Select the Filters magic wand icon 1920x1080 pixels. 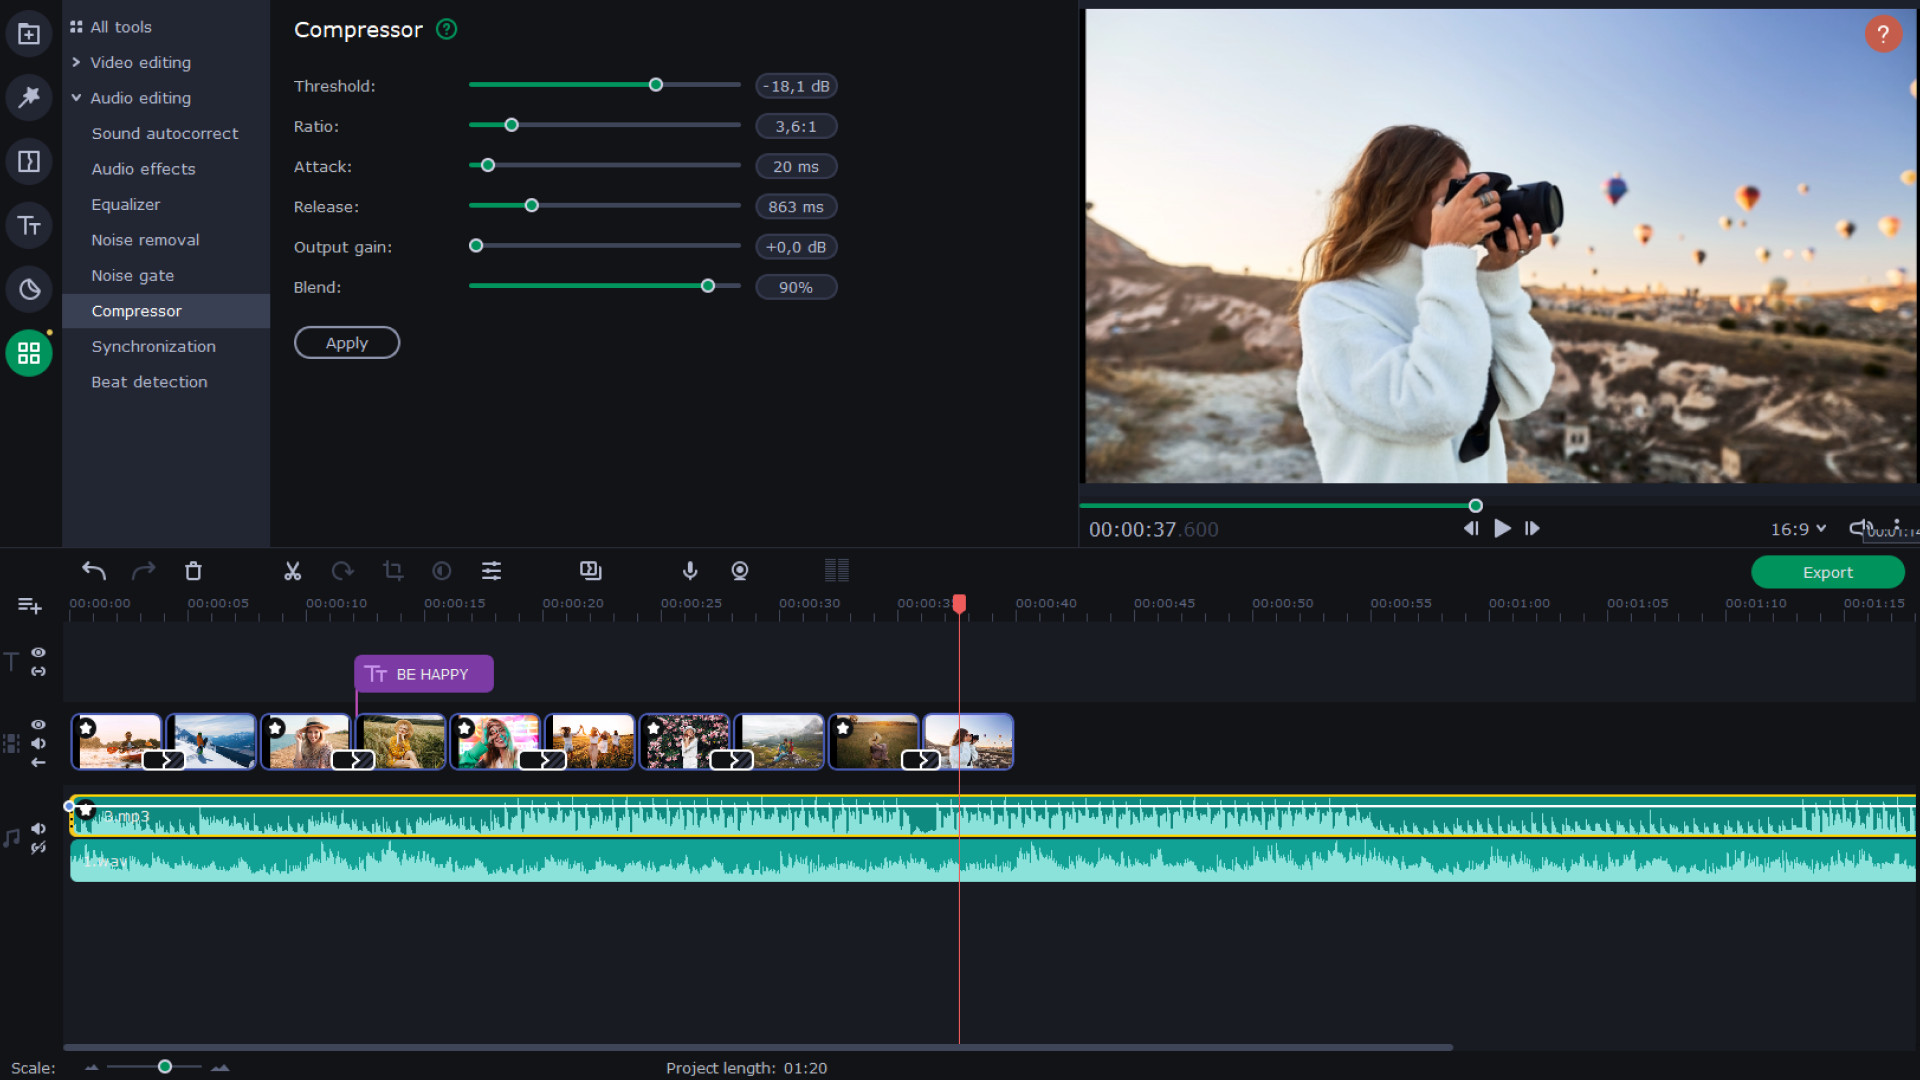coord(29,97)
